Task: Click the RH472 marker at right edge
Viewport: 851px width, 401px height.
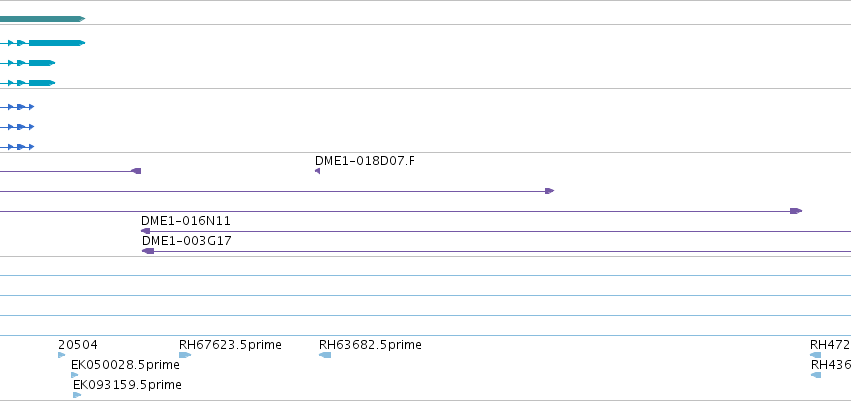Action: [x=815, y=355]
